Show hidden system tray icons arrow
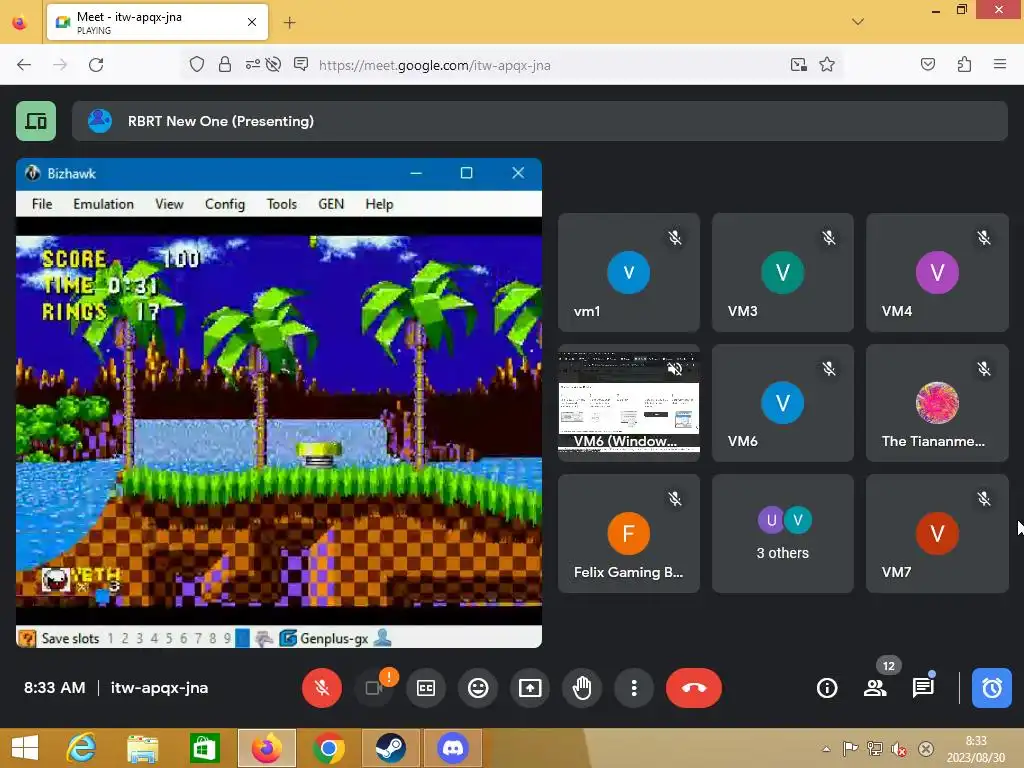 tap(826, 749)
